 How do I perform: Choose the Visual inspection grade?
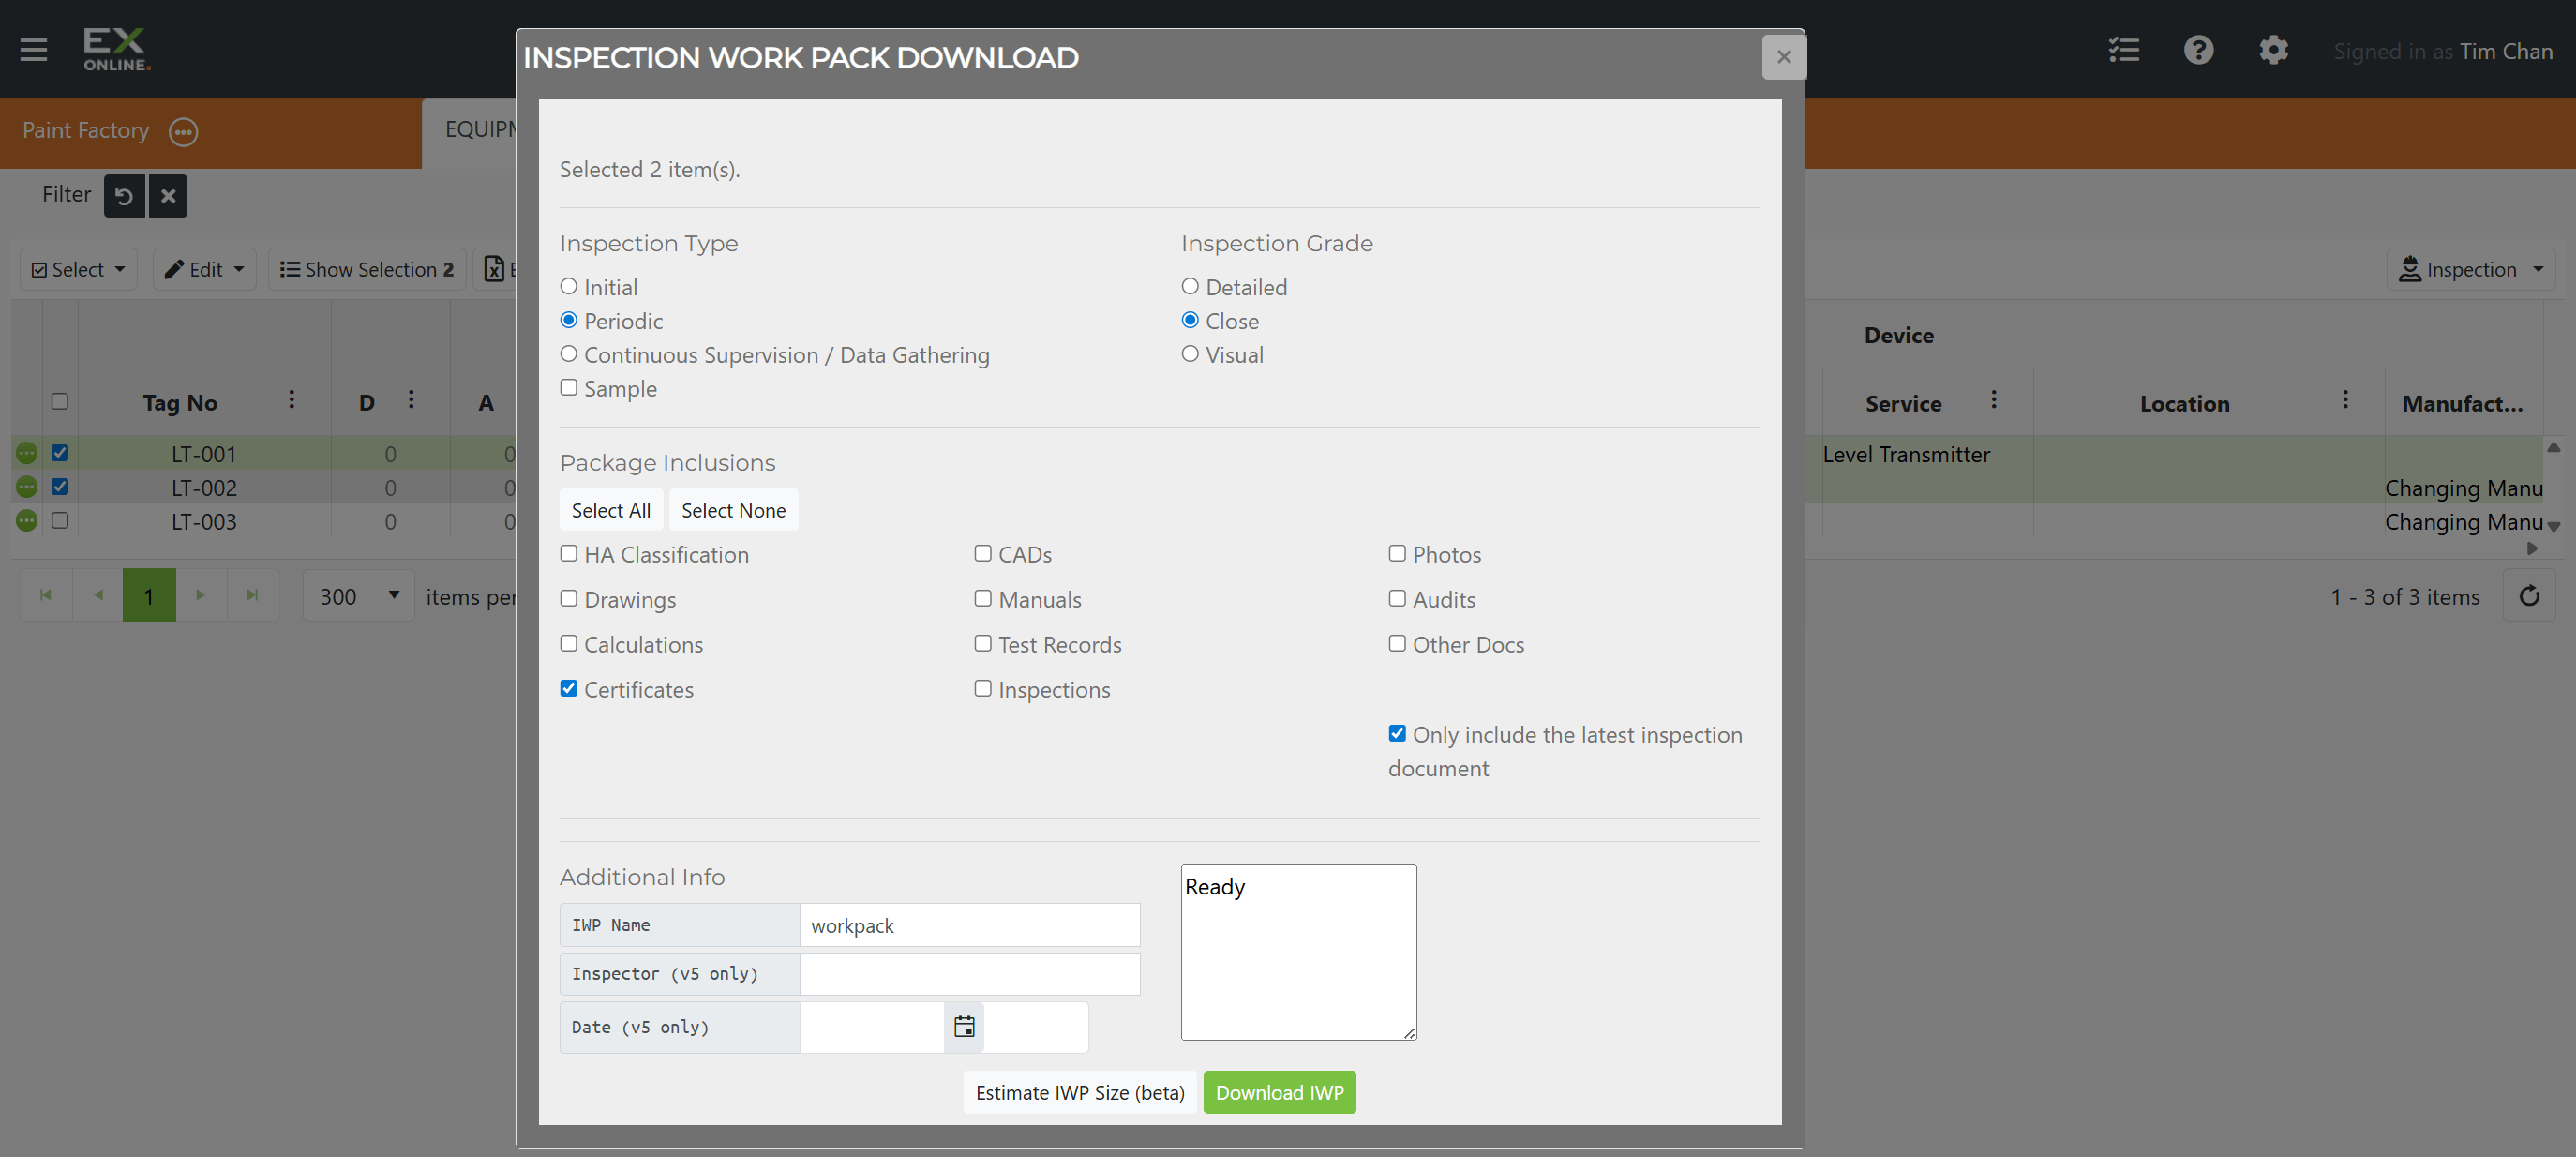pyautogui.click(x=1190, y=354)
